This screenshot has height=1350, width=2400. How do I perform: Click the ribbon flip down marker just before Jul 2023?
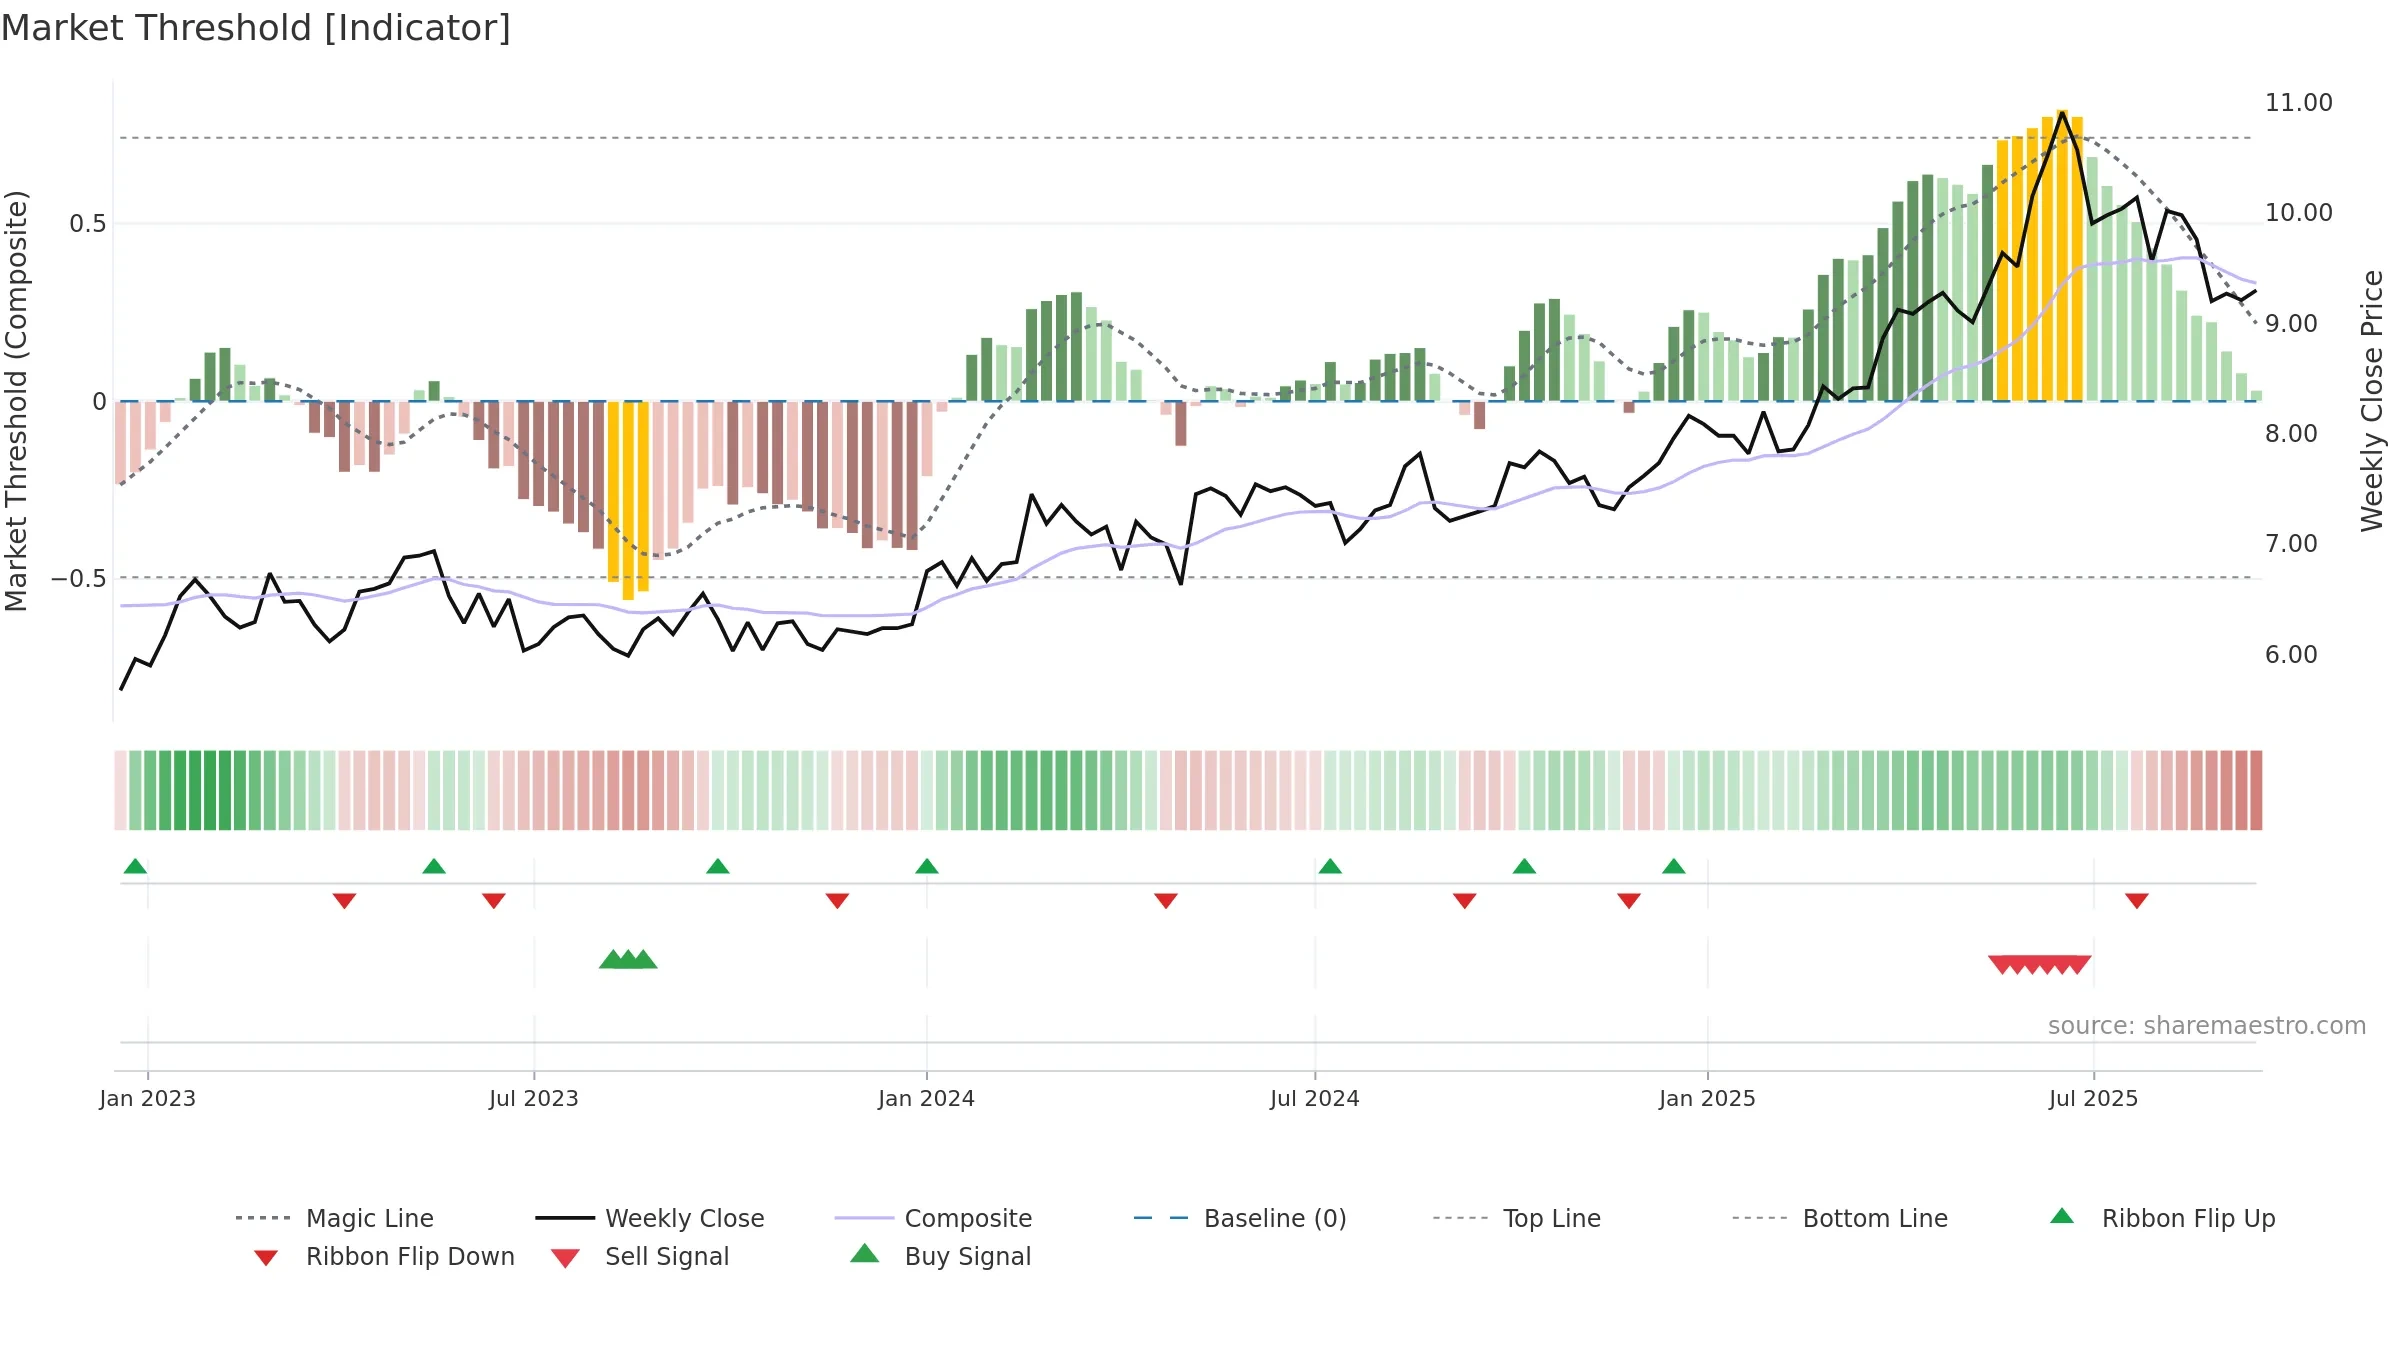click(x=493, y=901)
